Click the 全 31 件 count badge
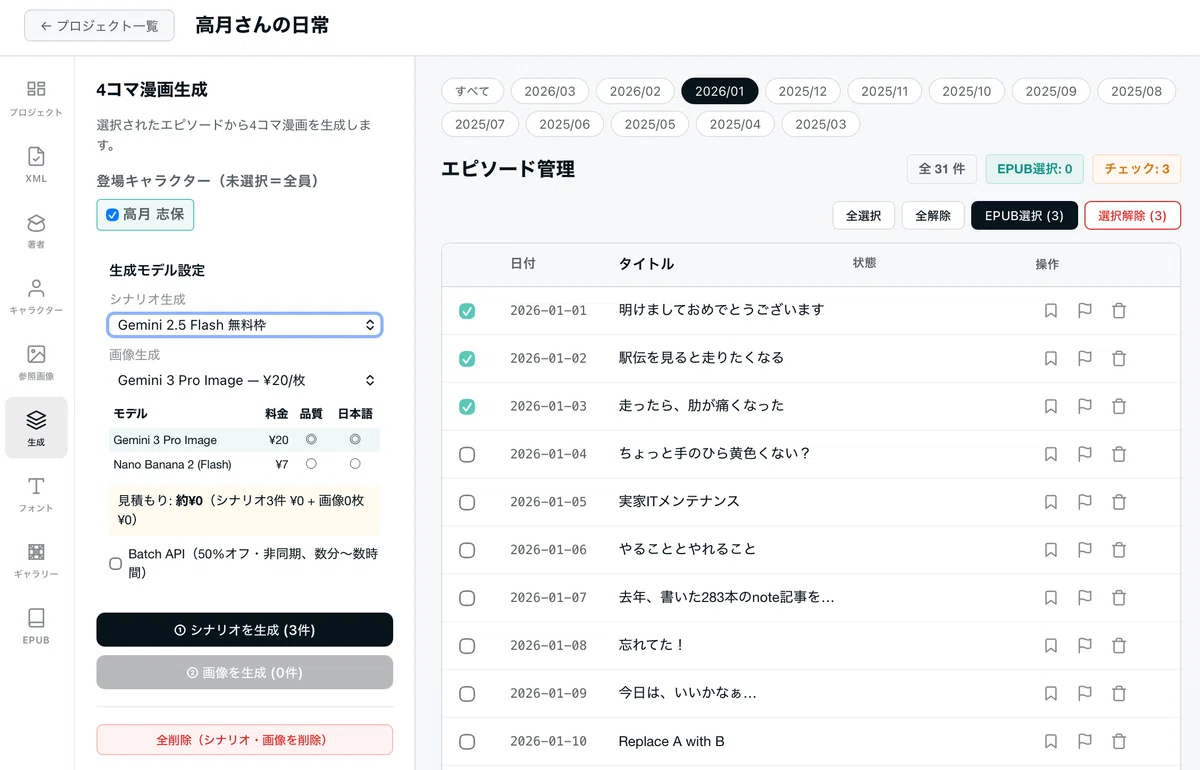This screenshot has height=770, width=1200. [x=942, y=169]
